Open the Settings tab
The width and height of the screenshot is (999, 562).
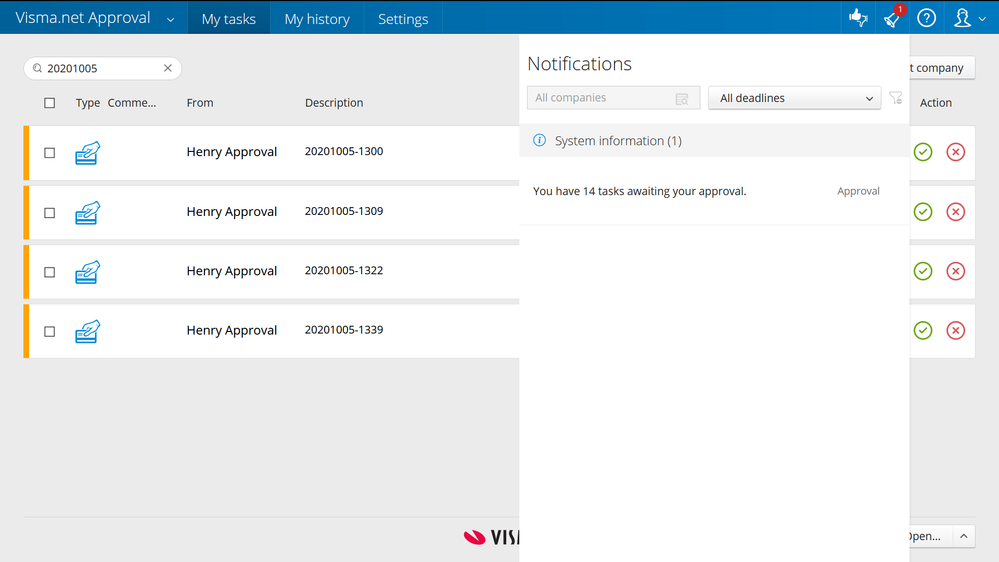(403, 19)
